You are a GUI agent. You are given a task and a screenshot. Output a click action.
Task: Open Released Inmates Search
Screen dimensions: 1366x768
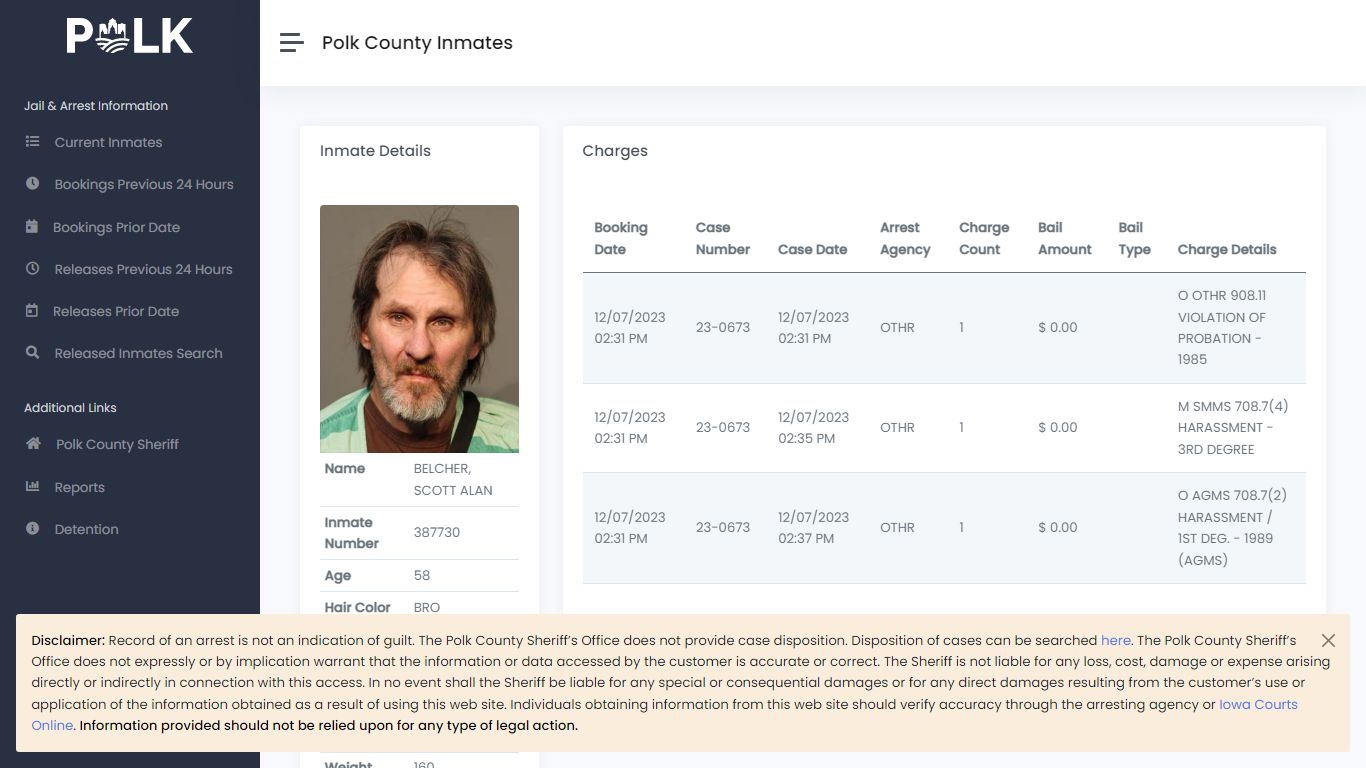coord(138,353)
